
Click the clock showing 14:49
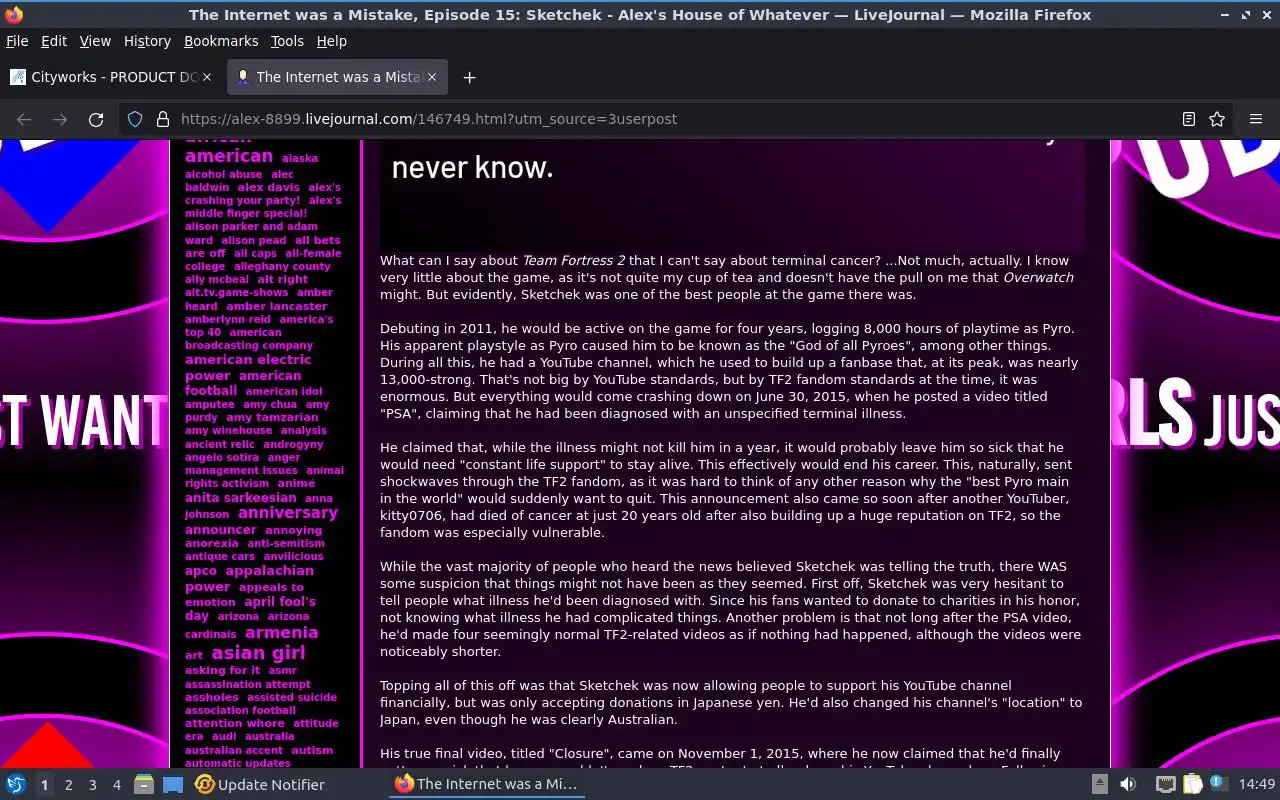1257,785
